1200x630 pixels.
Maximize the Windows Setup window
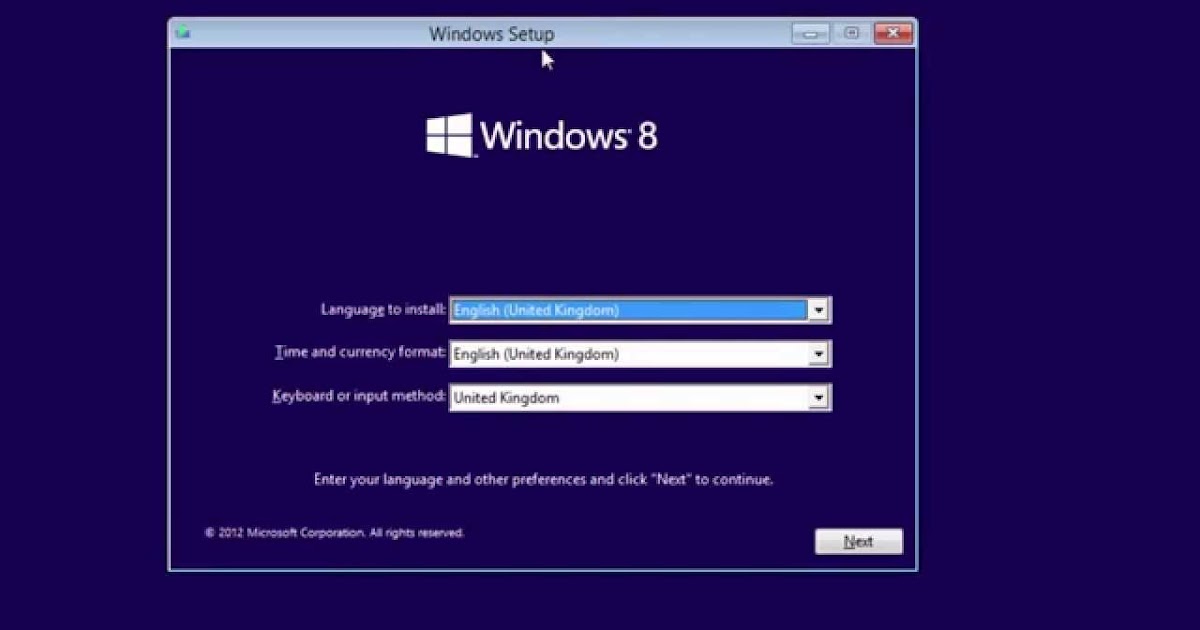pos(851,33)
